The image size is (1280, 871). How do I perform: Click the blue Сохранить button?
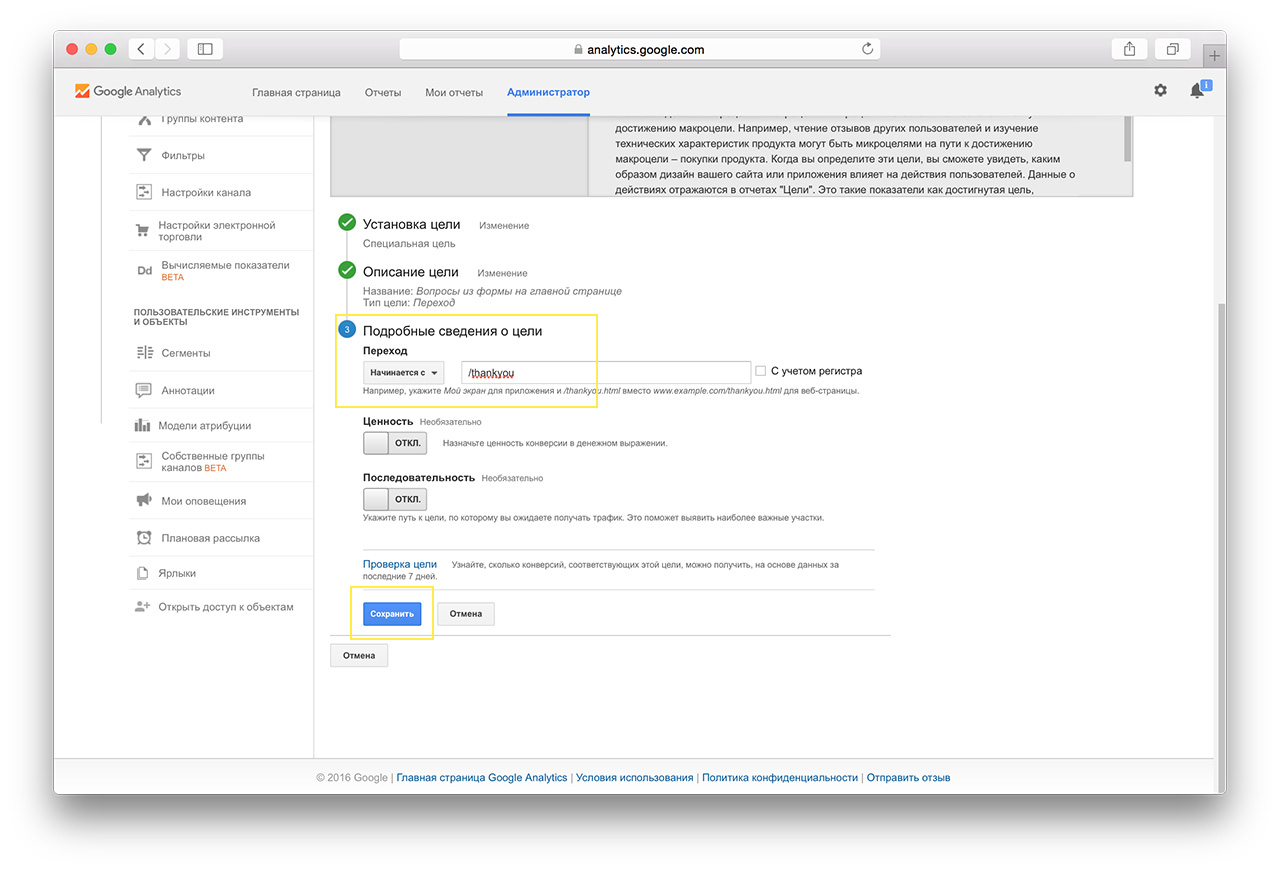click(392, 614)
